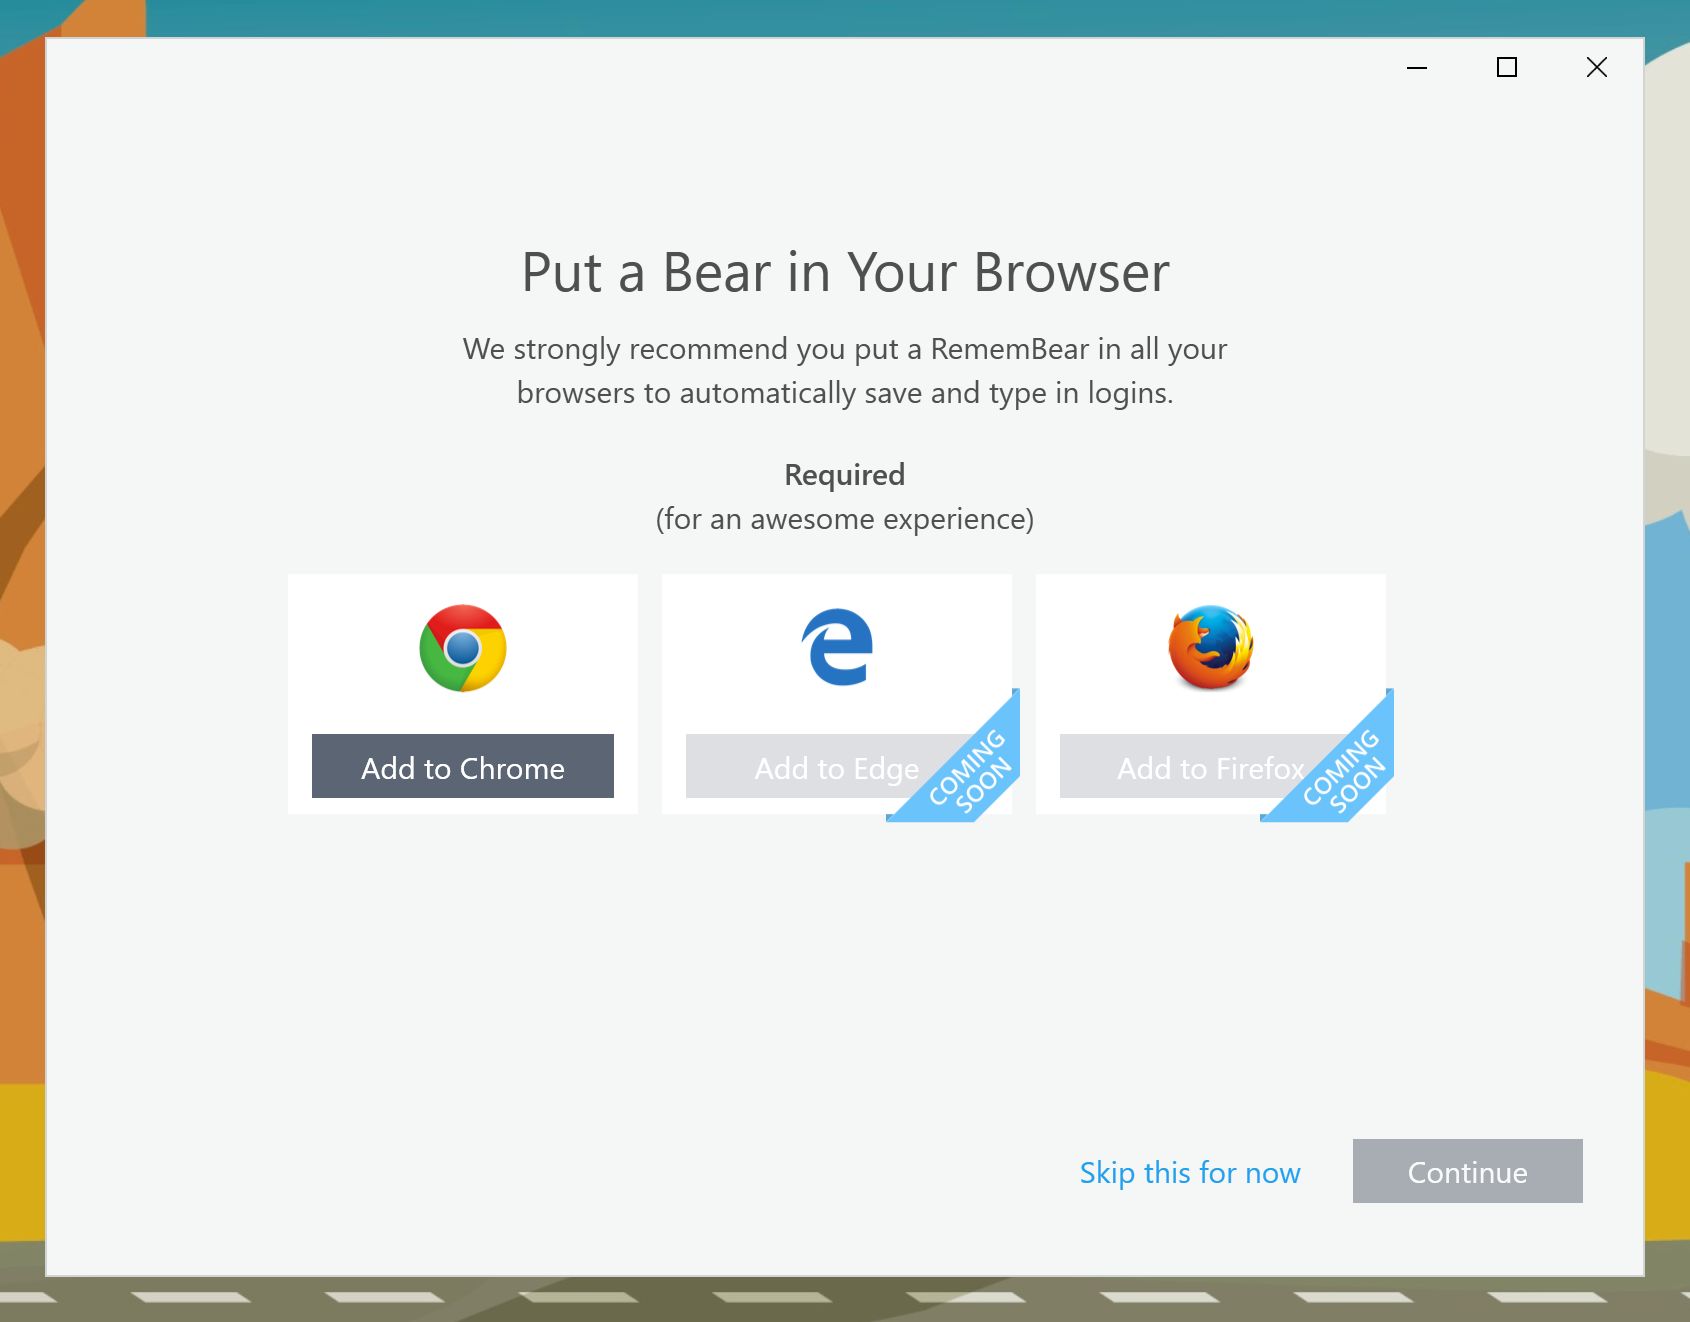Minimize the RememBear window
The height and width of the screenshot is (1322, 1690).
click(1417, 68)
